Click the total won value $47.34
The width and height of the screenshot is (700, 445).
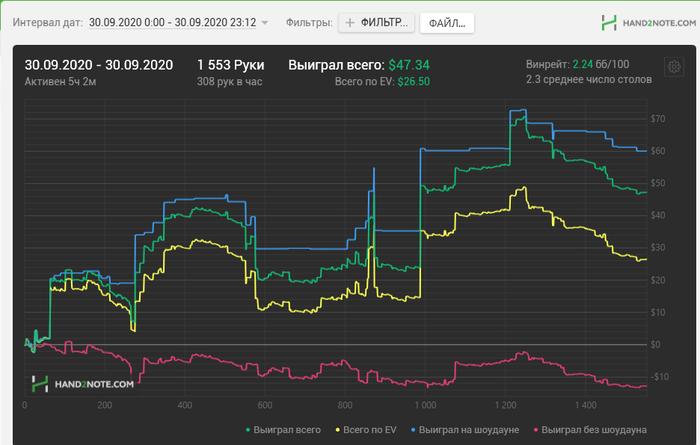pyautogui.click(x=409, y=65)
